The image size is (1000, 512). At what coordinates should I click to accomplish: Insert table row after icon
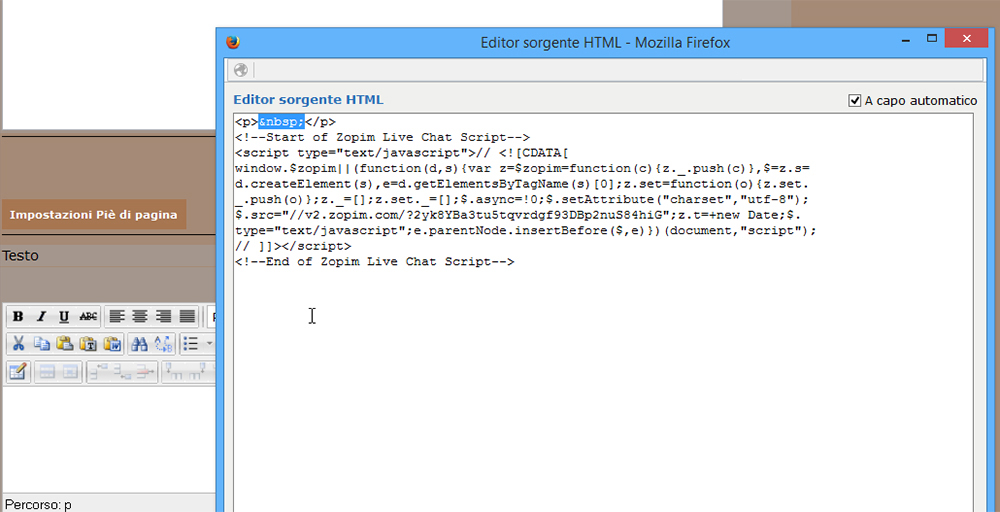pyautogui.click(x=122, y=372)
